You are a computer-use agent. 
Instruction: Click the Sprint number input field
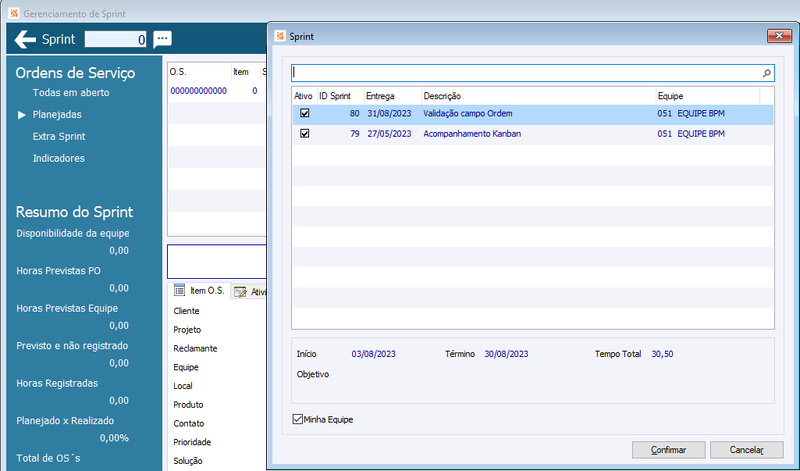pos(116,39)
